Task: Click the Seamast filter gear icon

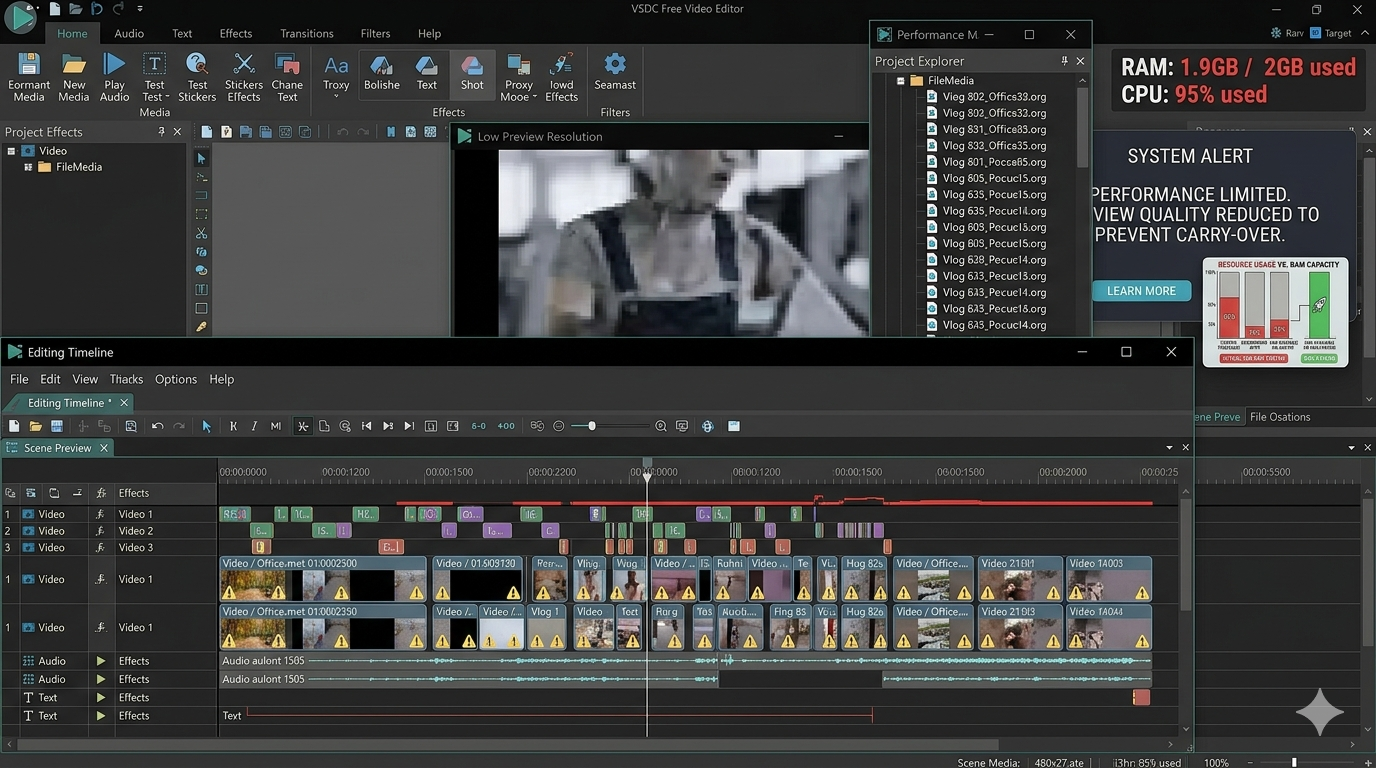Action: tap(615, 65)
